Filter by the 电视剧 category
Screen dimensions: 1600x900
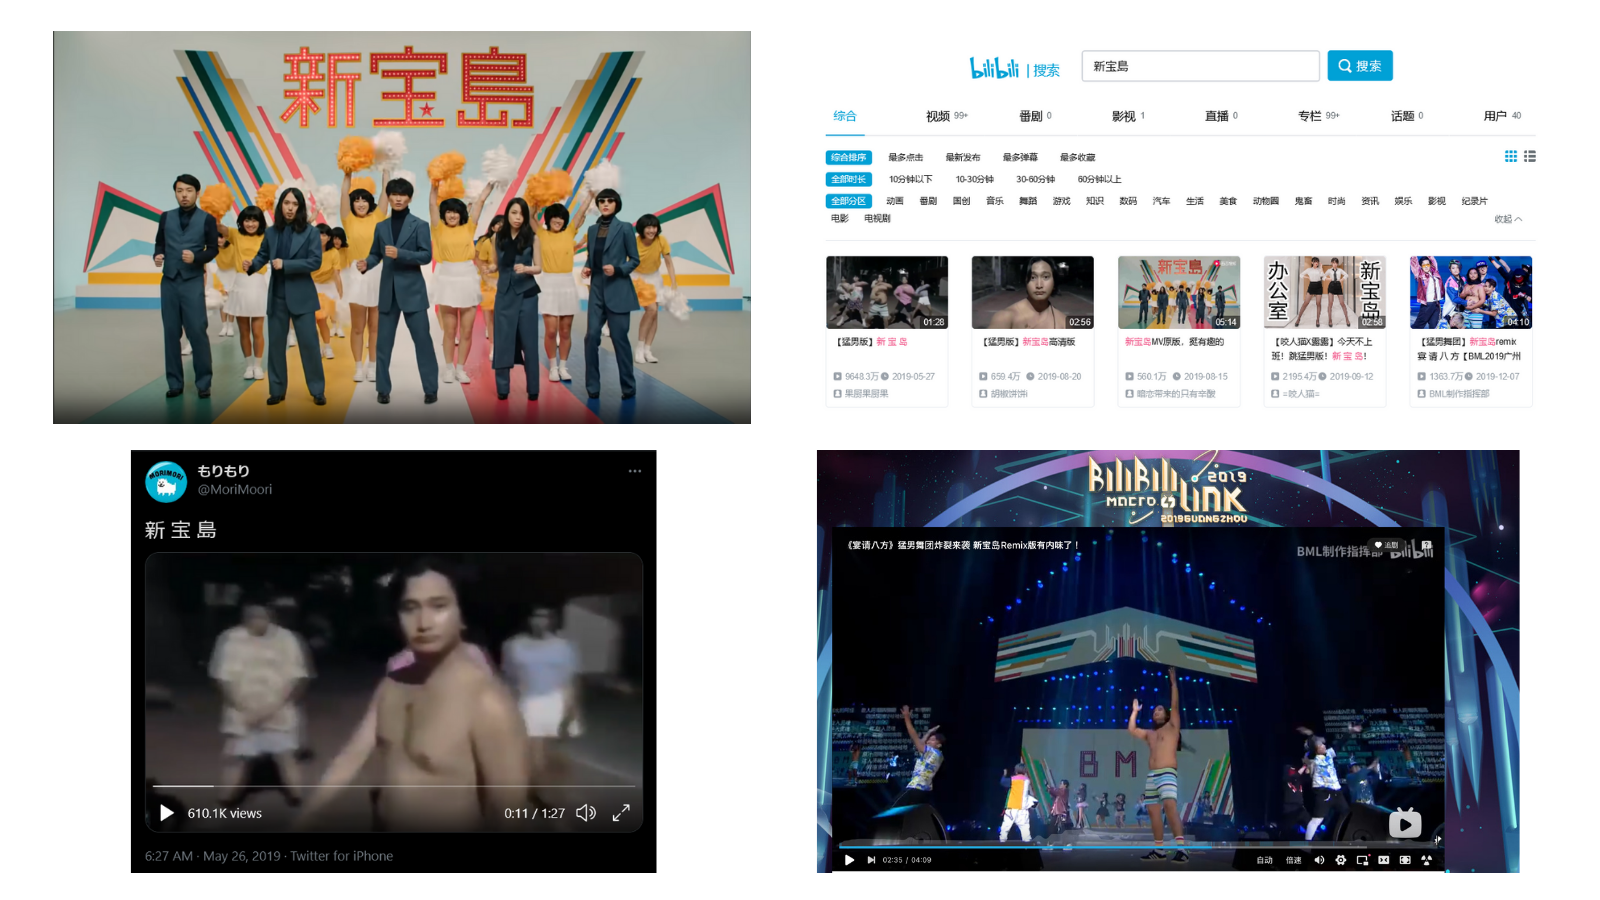coord(877,218)
